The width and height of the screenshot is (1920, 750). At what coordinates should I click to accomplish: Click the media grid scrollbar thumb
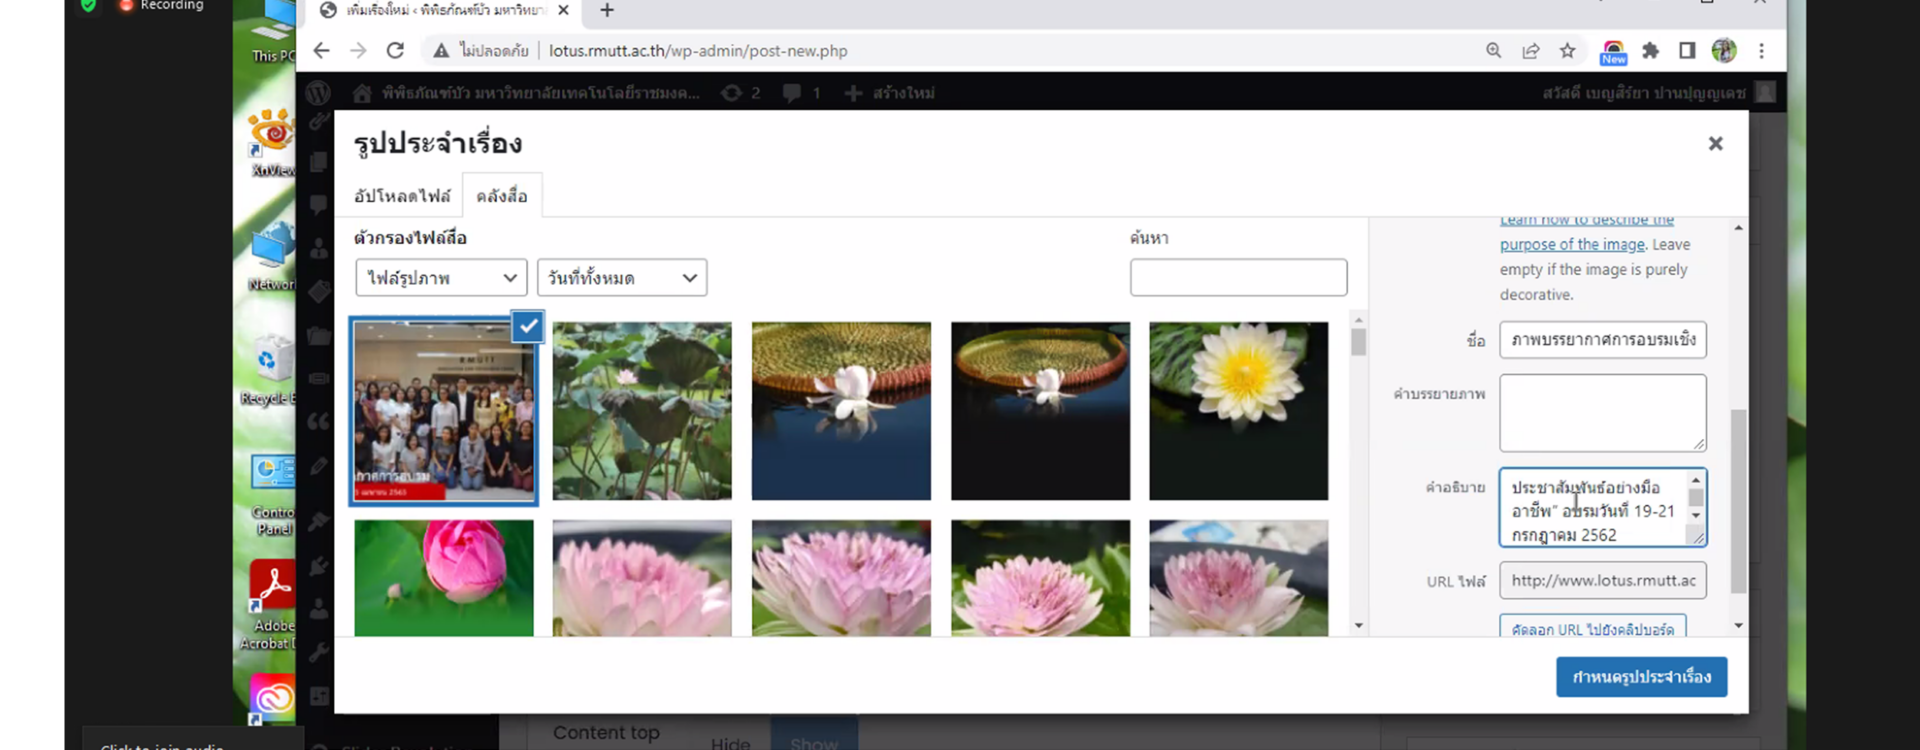(1358, 342)
